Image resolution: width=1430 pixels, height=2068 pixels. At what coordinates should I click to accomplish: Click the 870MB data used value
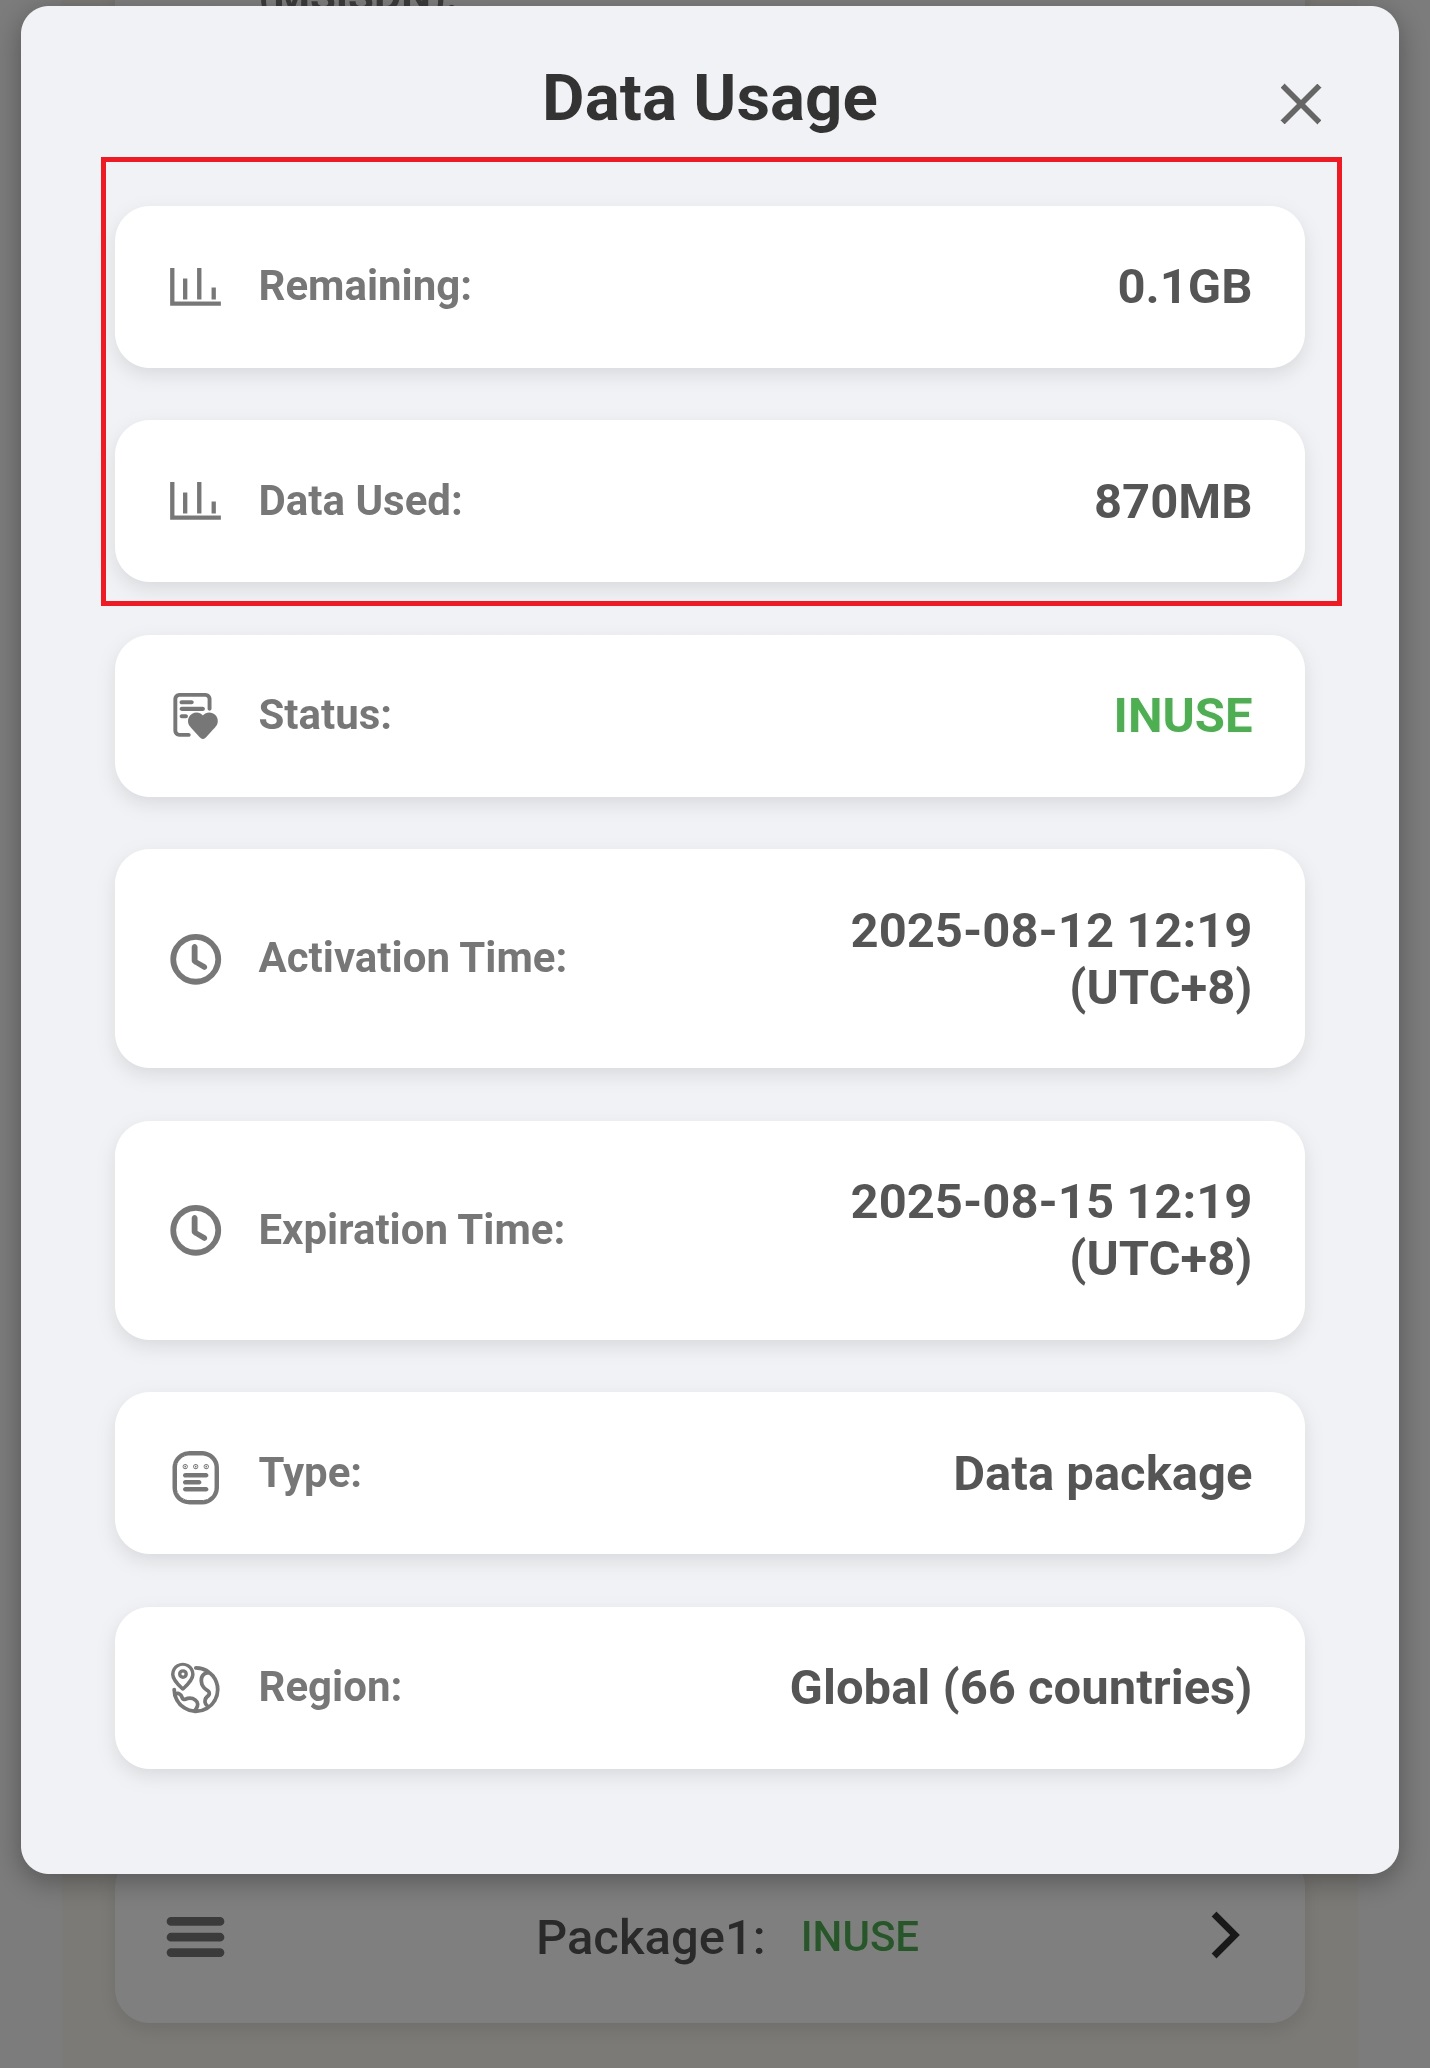[1173, 502]
